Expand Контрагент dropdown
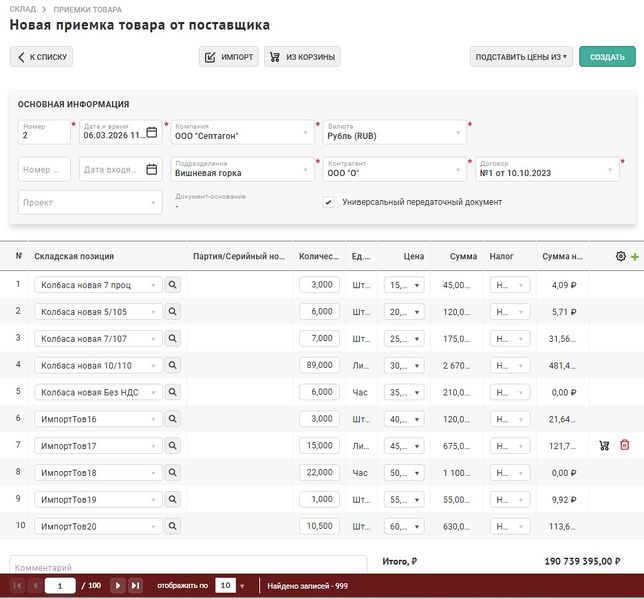 tap(458, 170)
